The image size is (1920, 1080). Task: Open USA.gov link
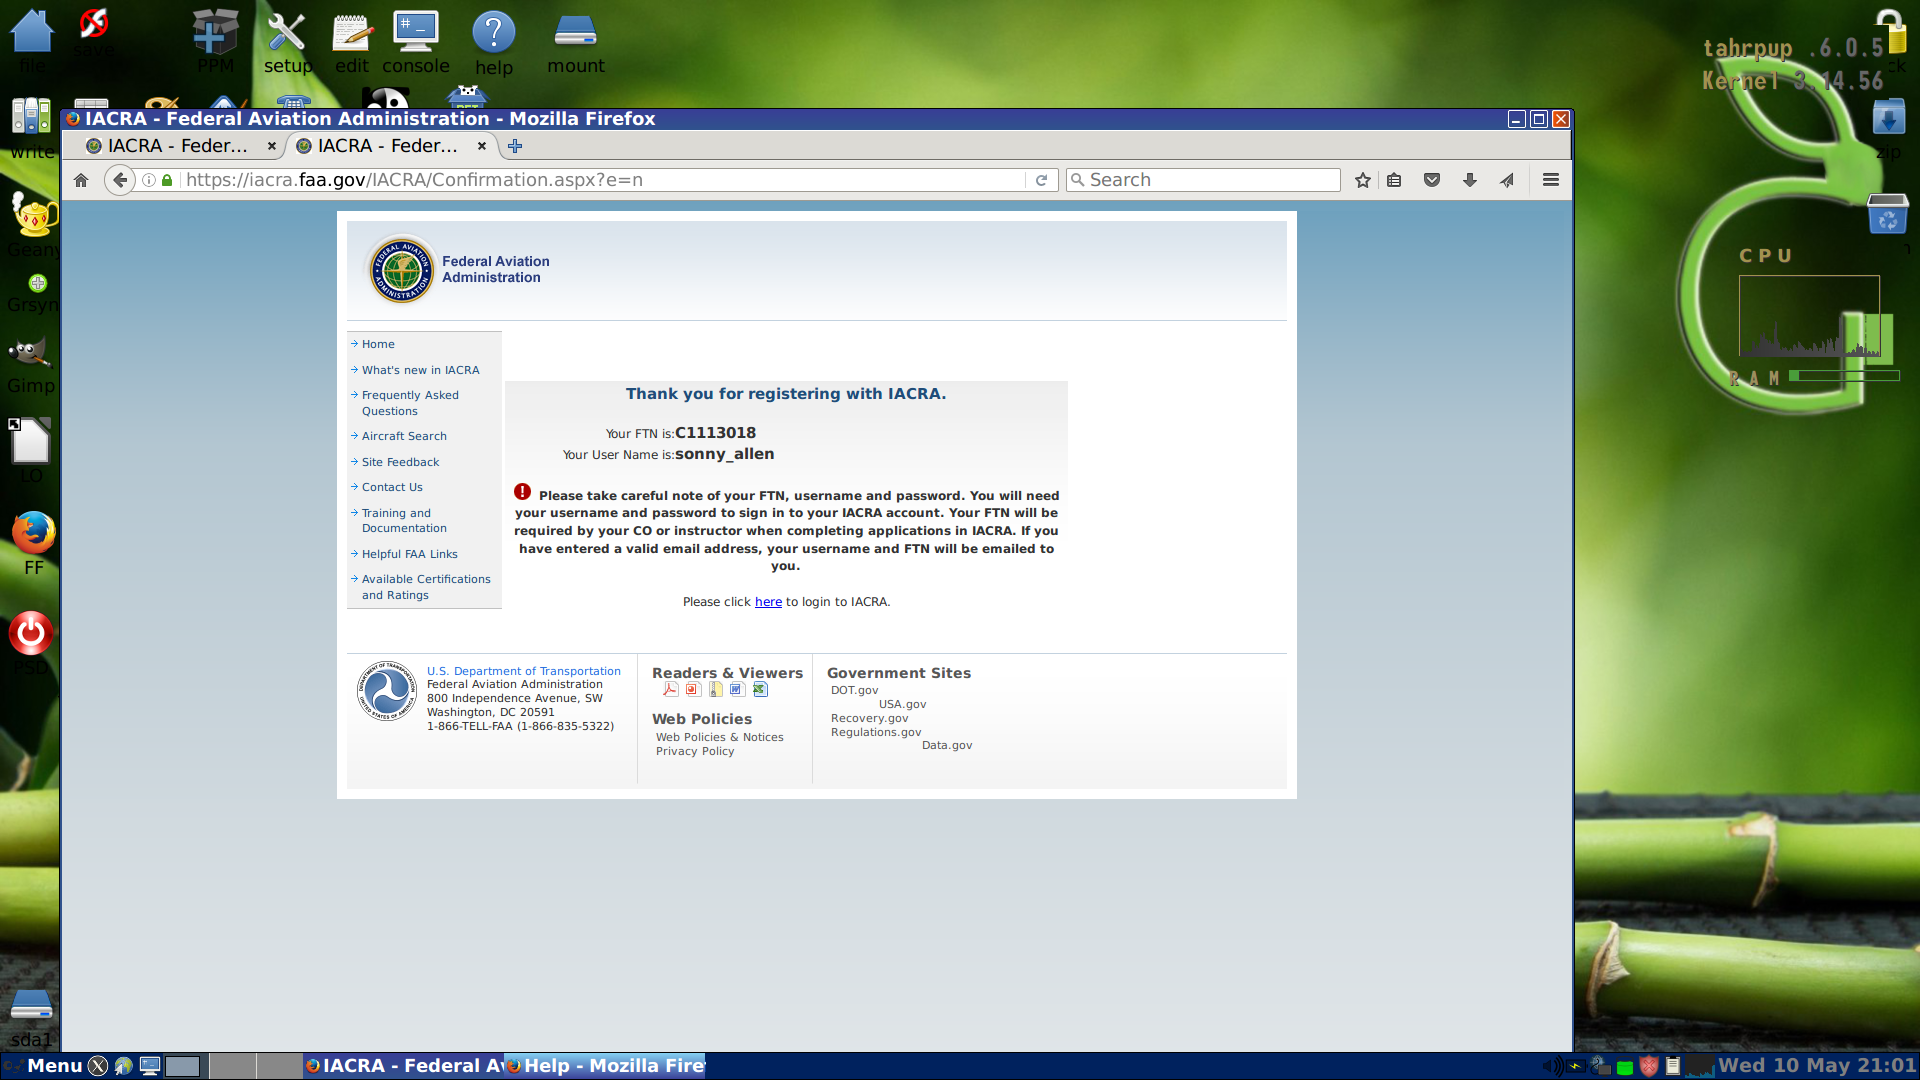pyautogui.click(x=902, y=704)
